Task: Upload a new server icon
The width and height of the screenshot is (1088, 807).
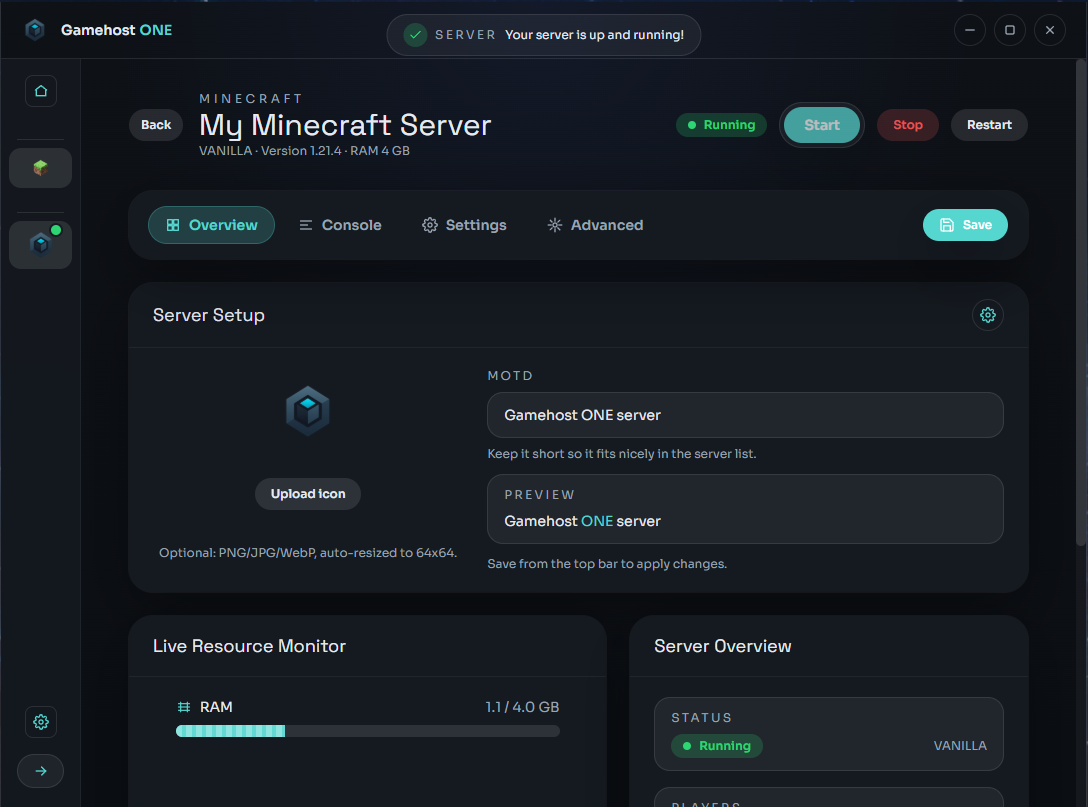Action: [307, 493]
